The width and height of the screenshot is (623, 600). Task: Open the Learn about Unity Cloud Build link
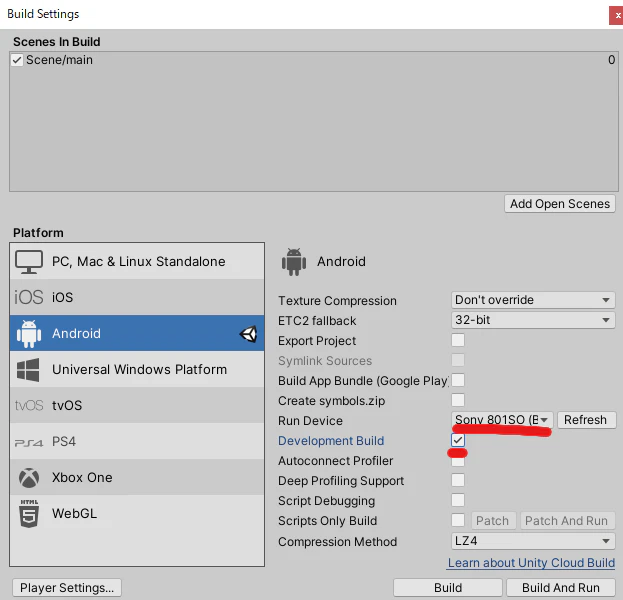pyautogui.click(x=531, y=563)
